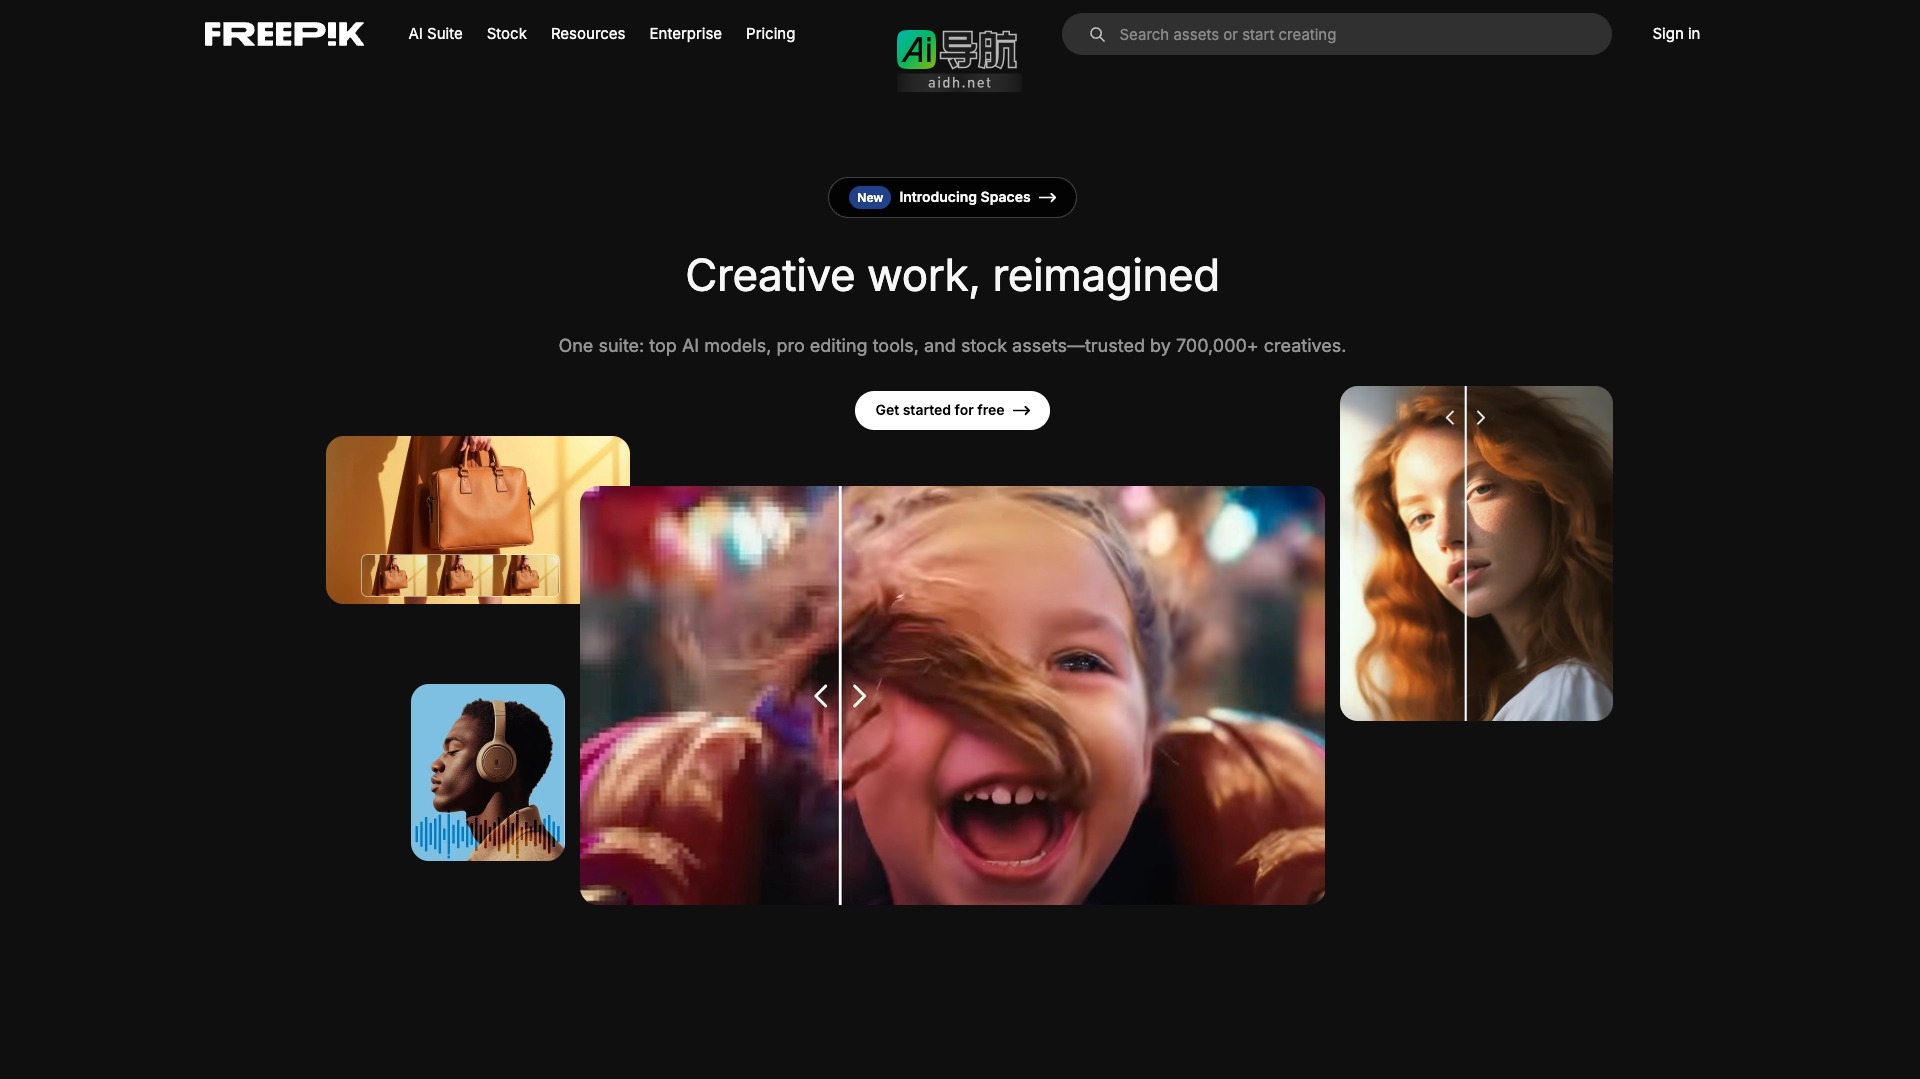The width and height of the screenshot is (1920, 1079).
Task: Expand the Enterprise menu
Action: pos(685,34)
